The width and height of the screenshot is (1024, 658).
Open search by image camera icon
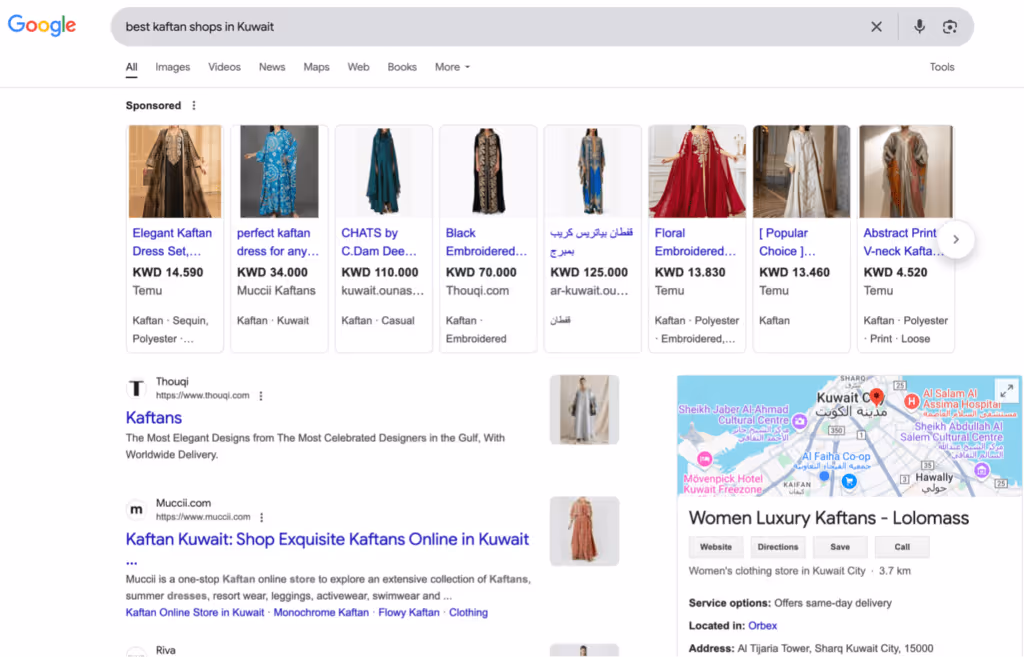tap(950, 27)
